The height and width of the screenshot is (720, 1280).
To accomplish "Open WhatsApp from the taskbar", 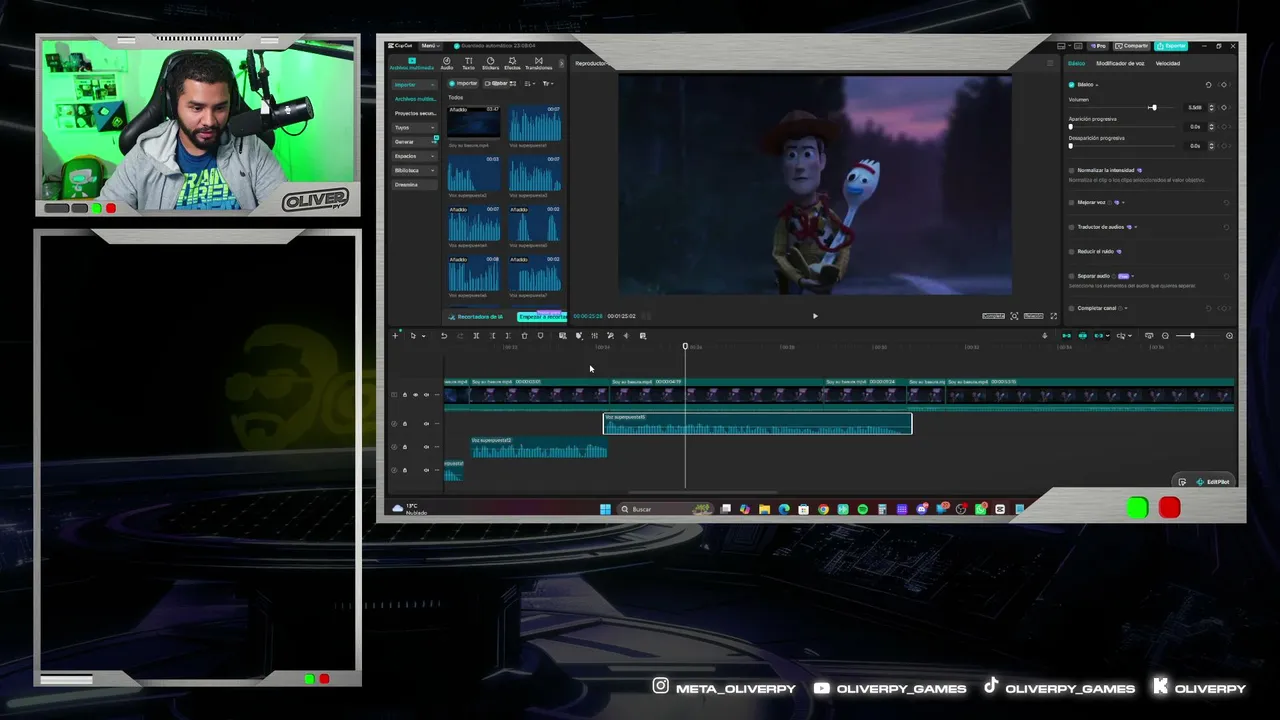I will (x=980, y=509).
